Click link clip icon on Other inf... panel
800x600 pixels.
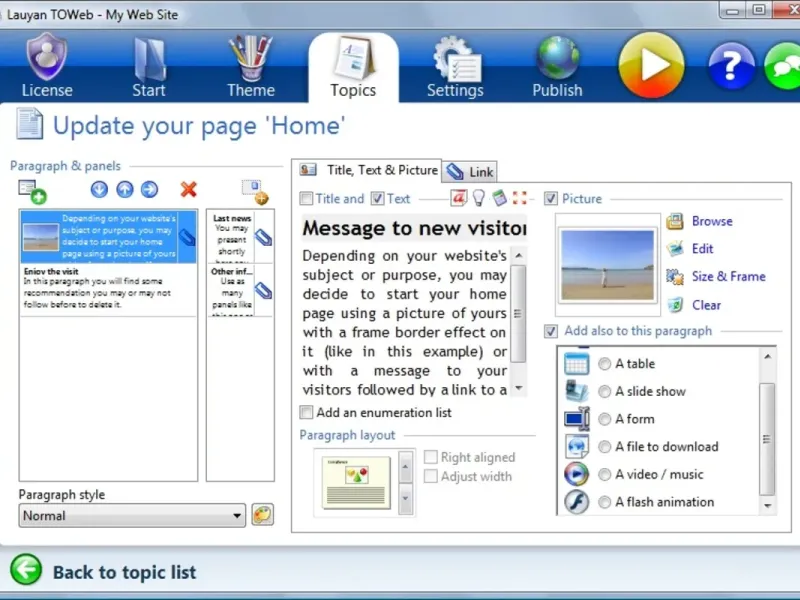tap(263, 291)
